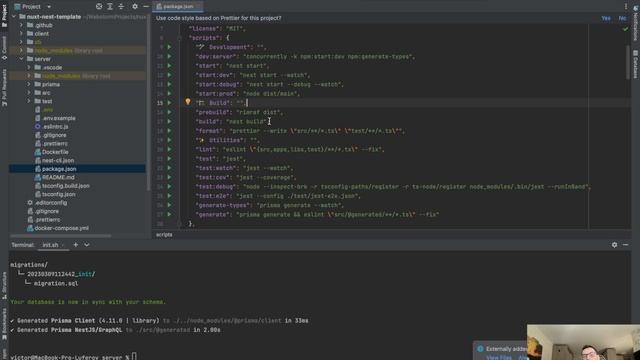Toggle the Notifications tool window stripe
Screen dimensions: 640x360
click(x=636, y=24)
